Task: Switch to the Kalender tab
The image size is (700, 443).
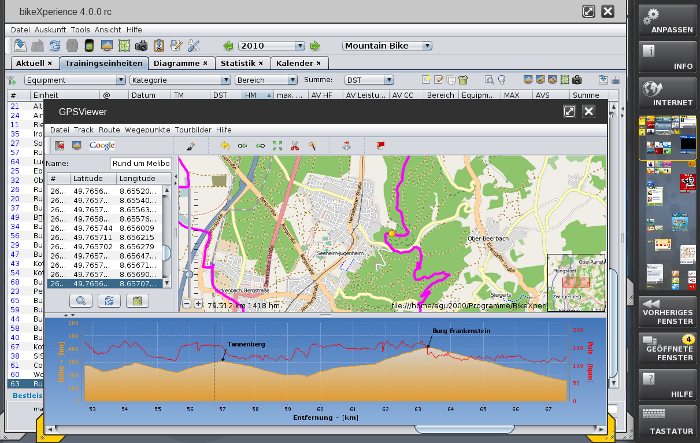Action: pos(299,63)
